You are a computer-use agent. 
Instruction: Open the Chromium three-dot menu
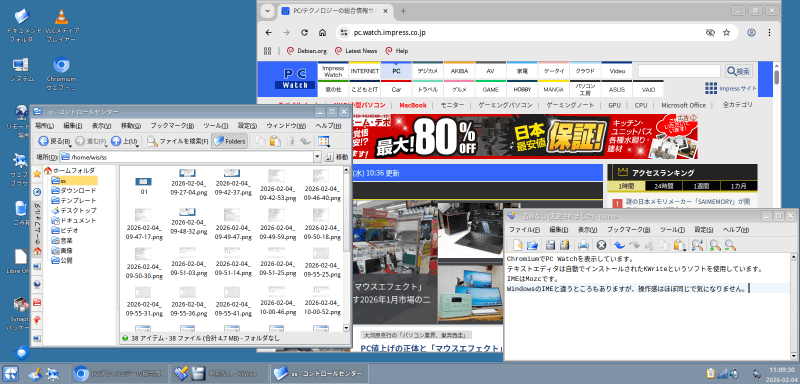[769, 33]
